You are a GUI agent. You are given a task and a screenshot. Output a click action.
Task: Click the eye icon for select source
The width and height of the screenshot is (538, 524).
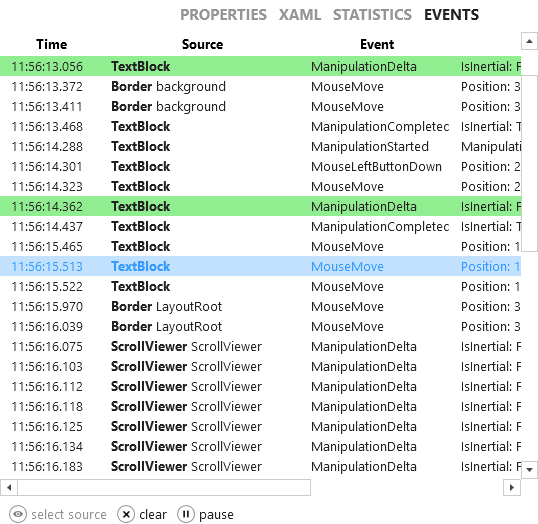tap(18, 514)
